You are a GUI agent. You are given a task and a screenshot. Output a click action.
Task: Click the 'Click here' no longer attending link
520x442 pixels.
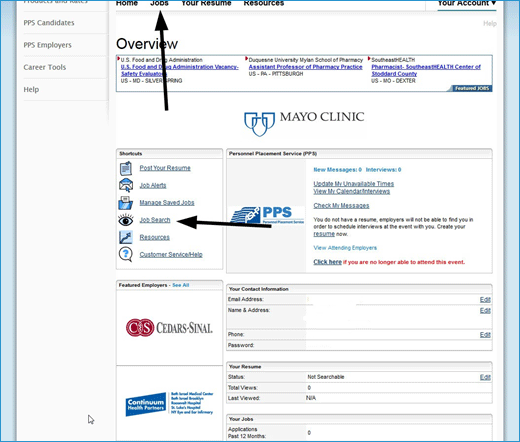(327, 262)
